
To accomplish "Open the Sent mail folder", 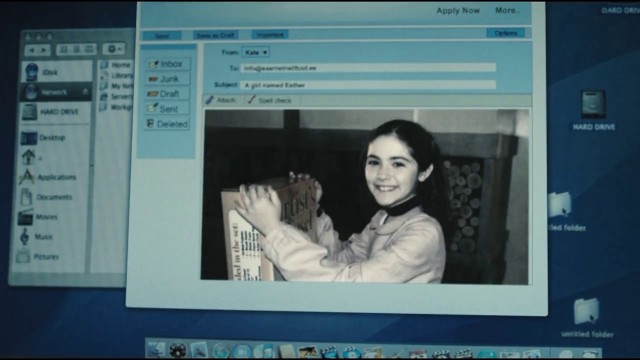I will click(167, 109).
